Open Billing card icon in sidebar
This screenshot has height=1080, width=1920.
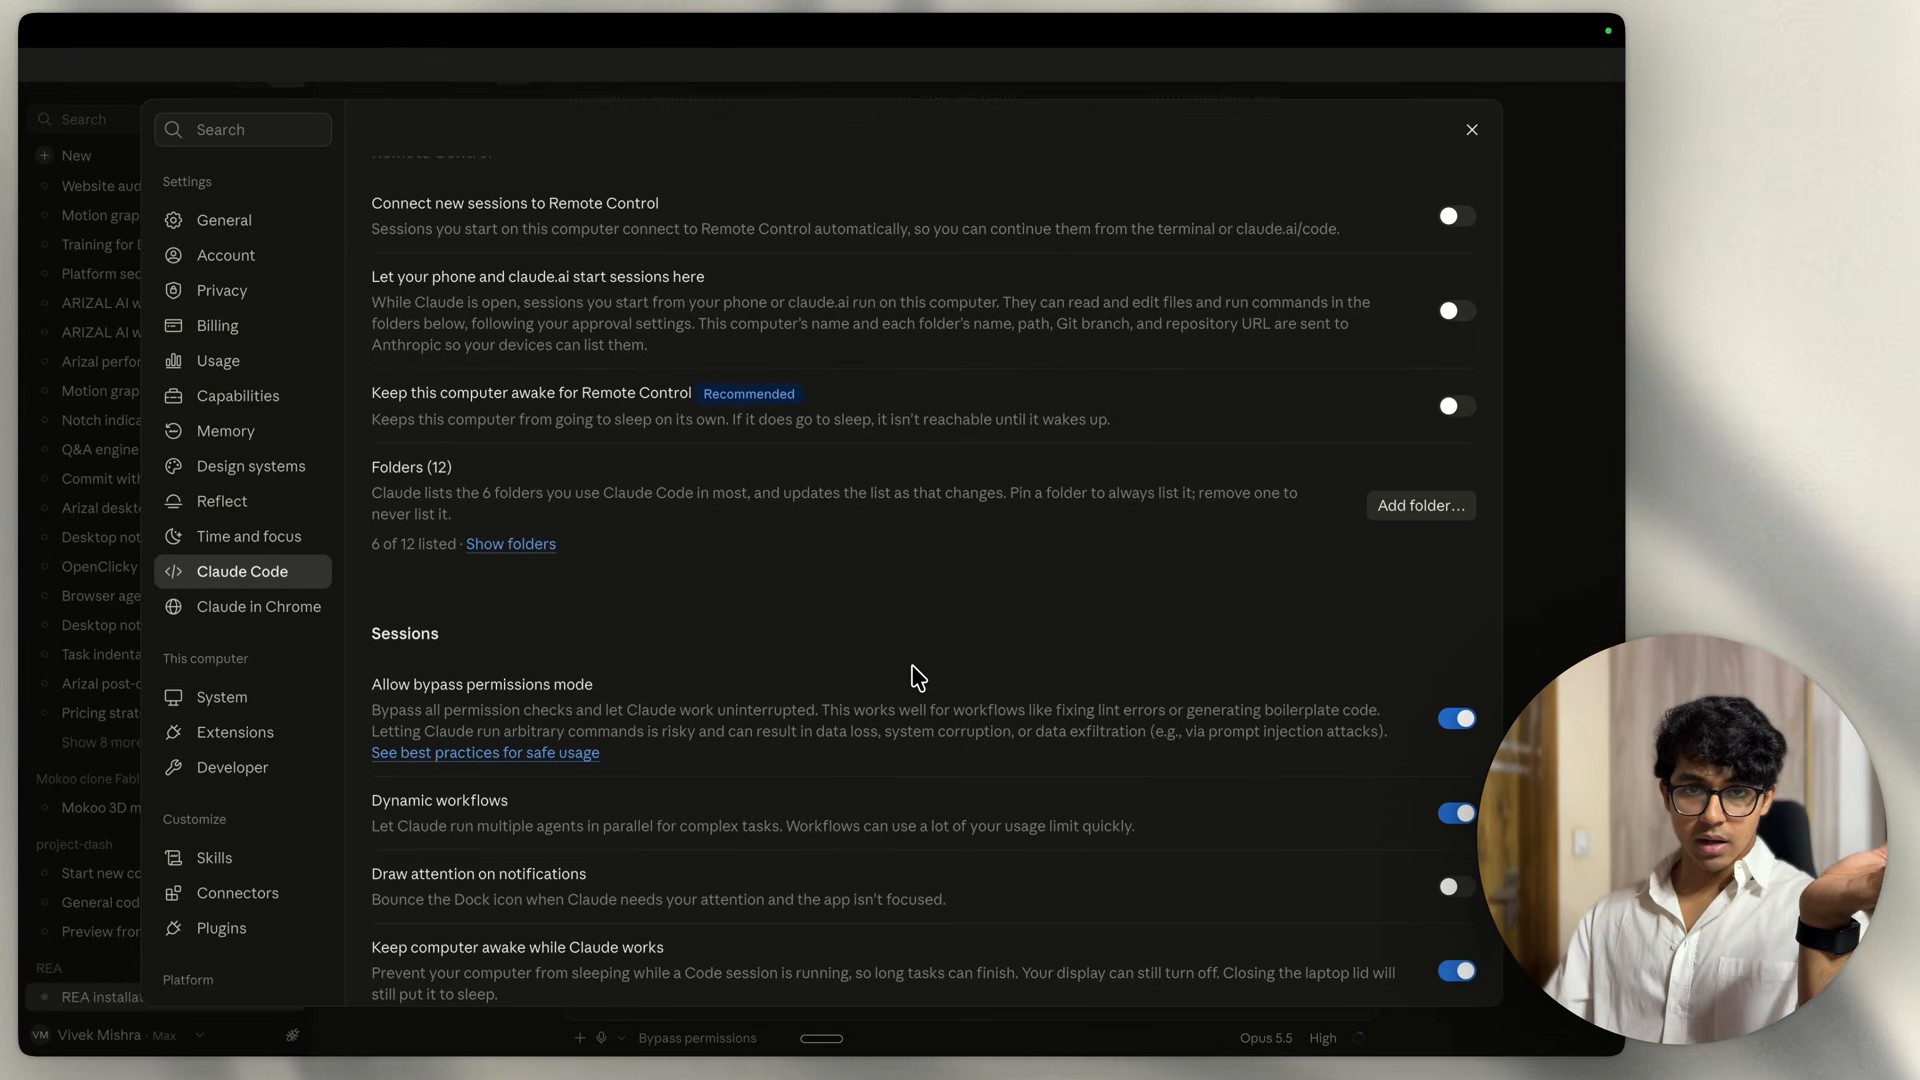173,326
